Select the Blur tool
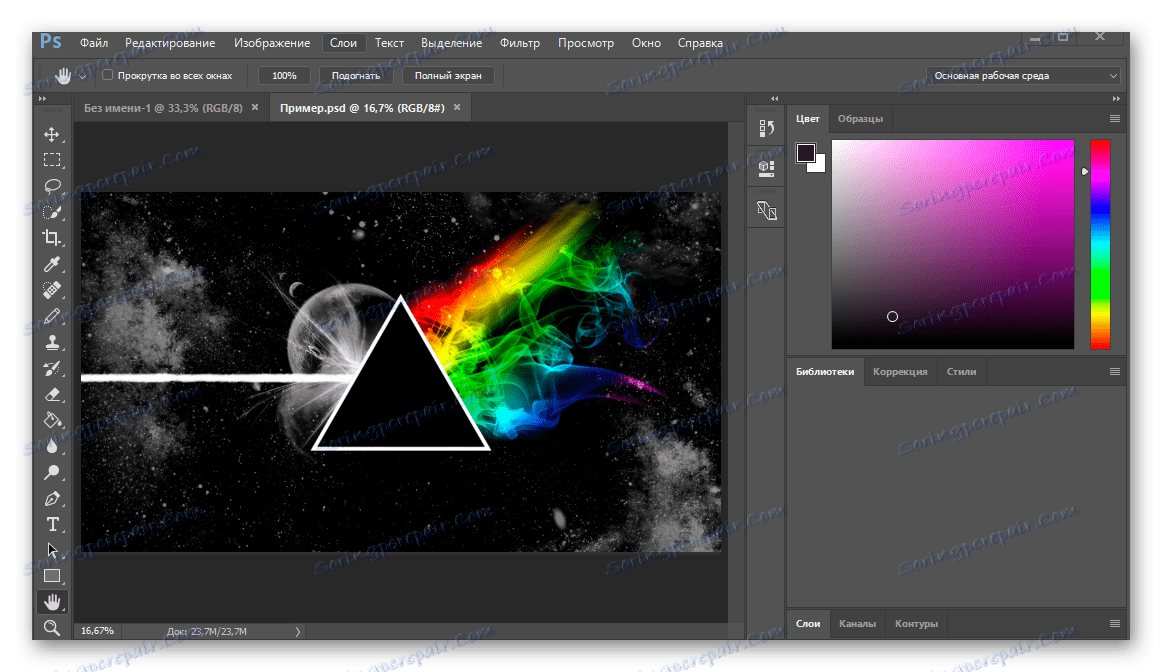The width and height of the screenshot is (1162, 672). click(52, 446)
